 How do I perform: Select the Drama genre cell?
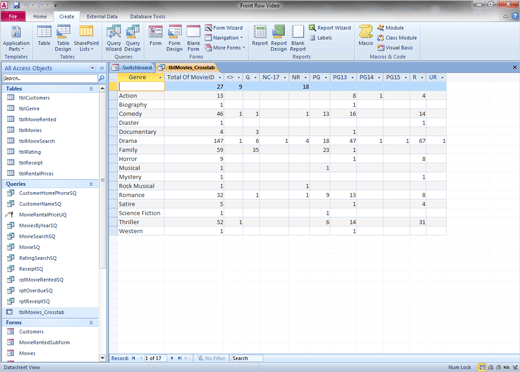141,141
